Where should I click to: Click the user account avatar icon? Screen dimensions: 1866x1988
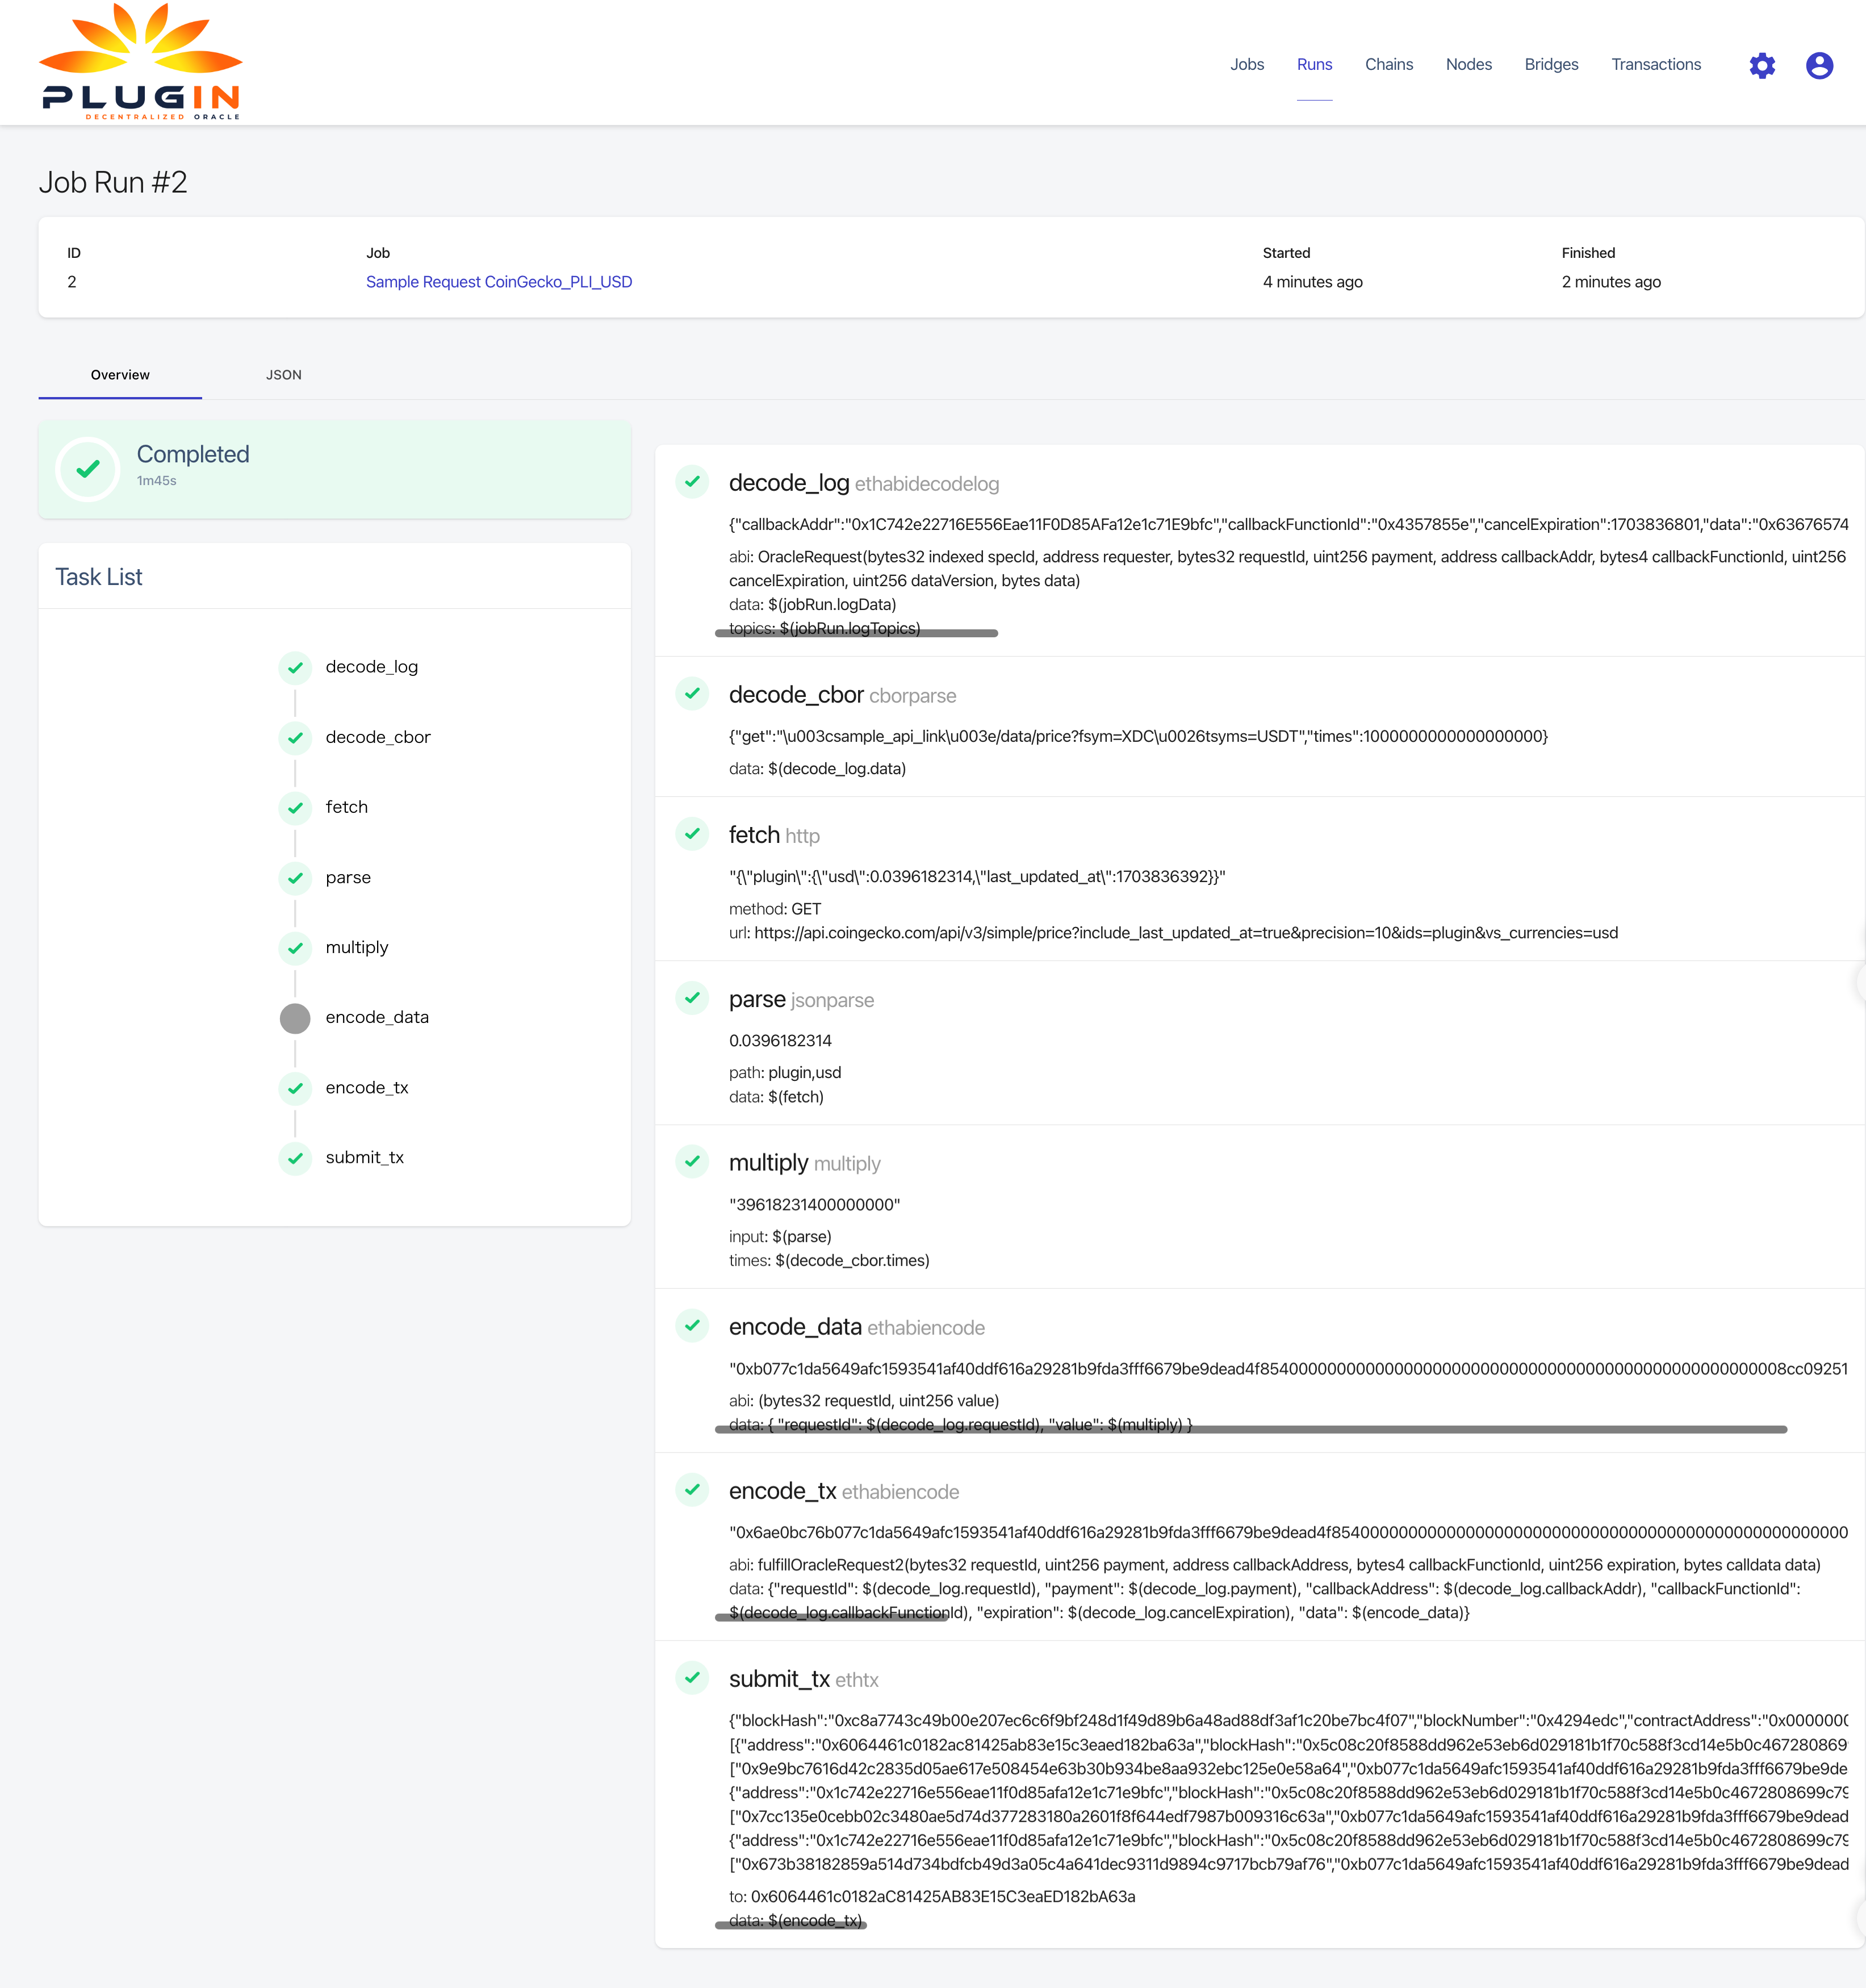[1819, 66]
